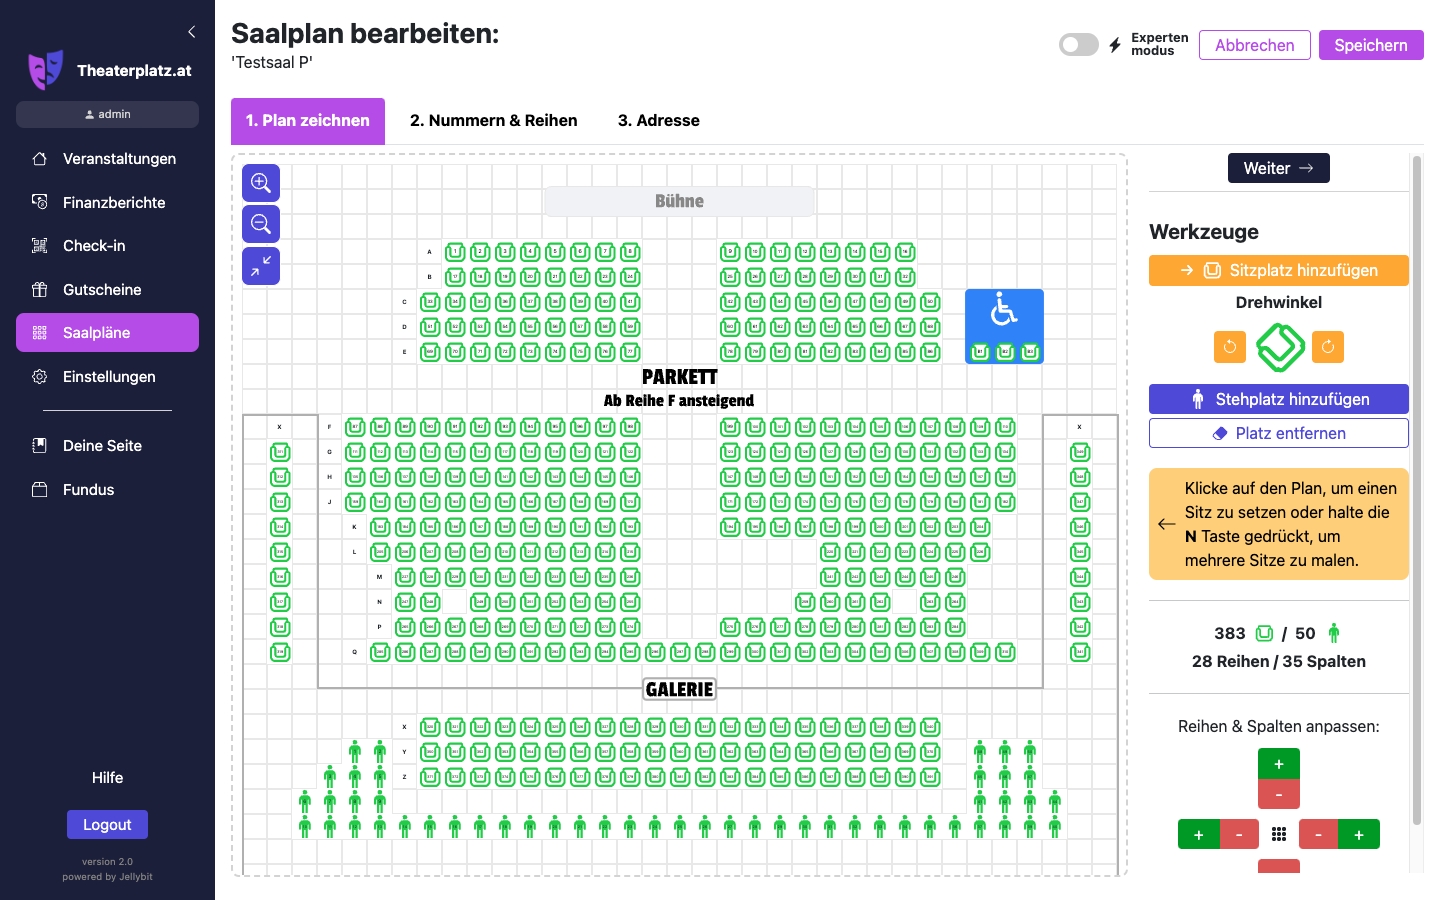This screenshot has height=900, width=1440.
Task: Open the Saalpläne section in the sidebar
Action: [x=107, y=332]
